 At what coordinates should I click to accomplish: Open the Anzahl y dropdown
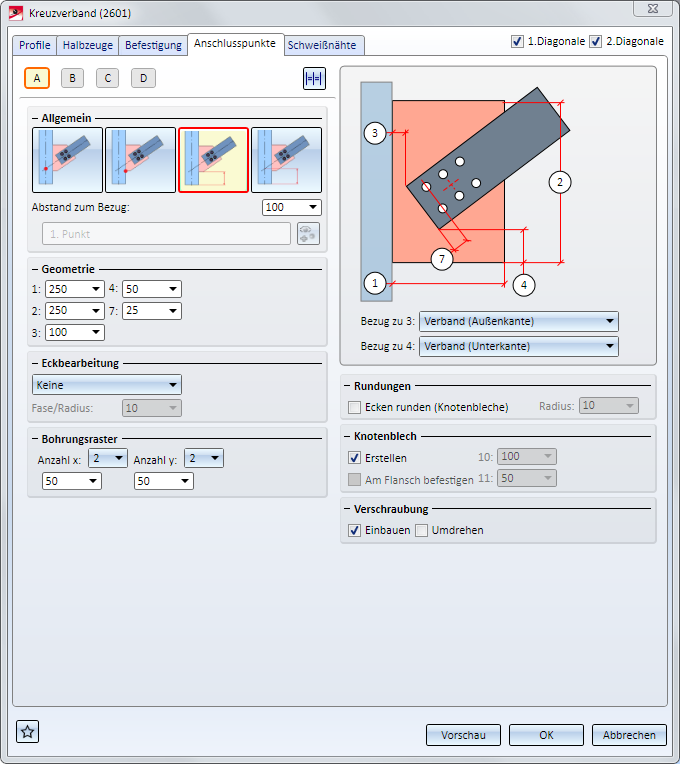[x=204, y=458]
